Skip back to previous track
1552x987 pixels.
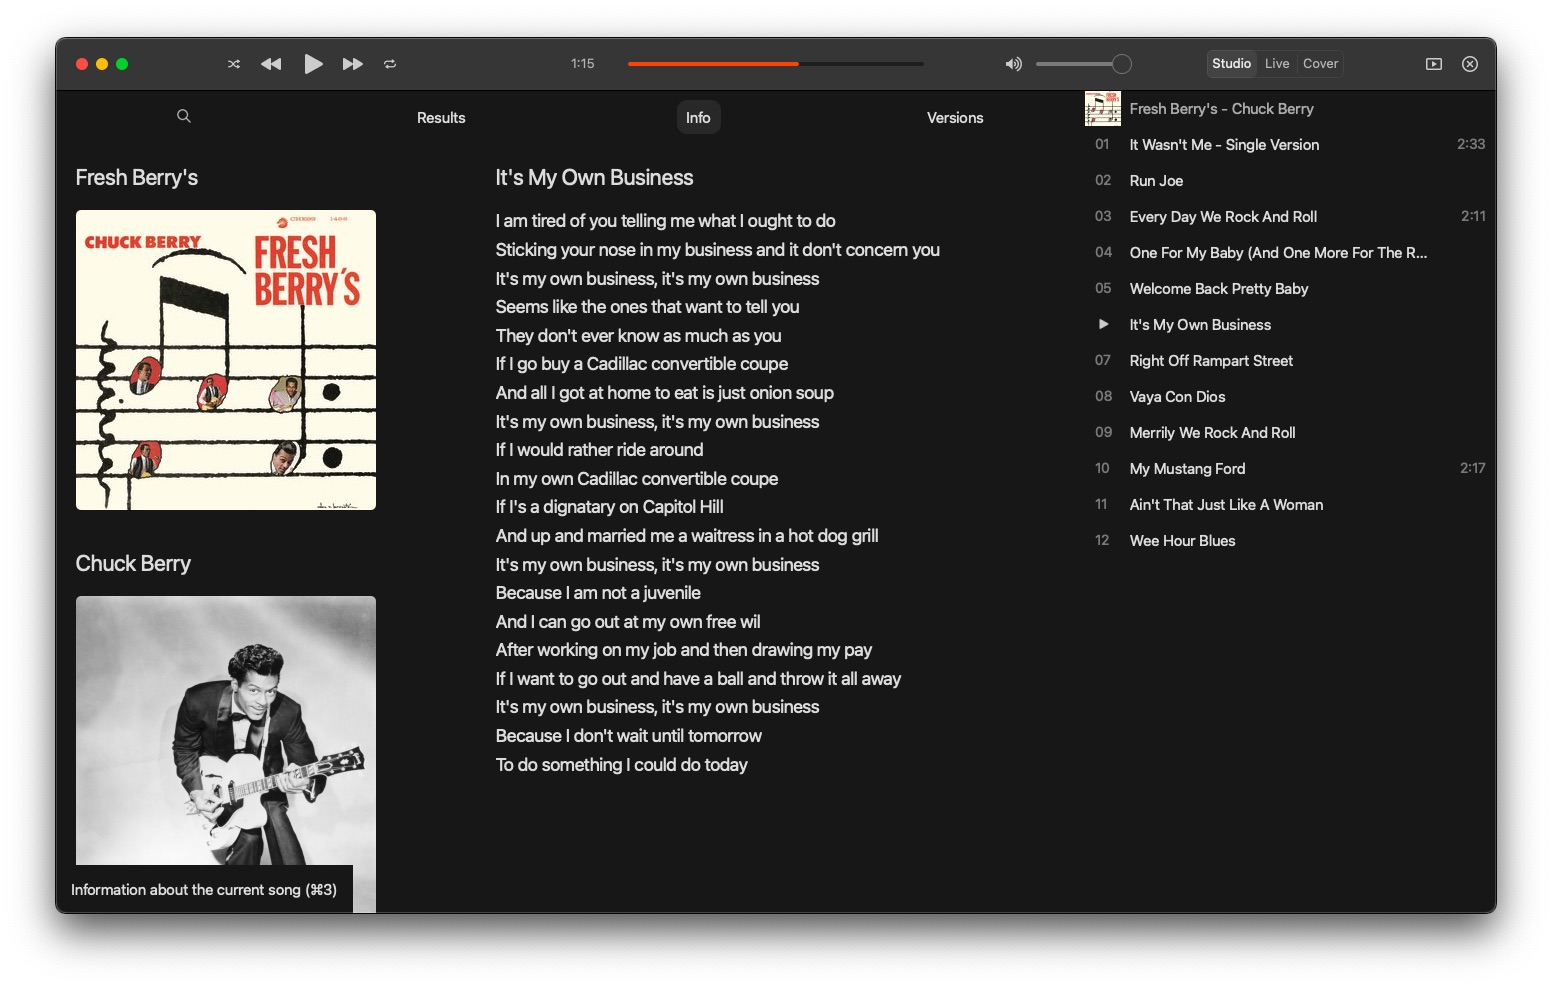(271, 64)
